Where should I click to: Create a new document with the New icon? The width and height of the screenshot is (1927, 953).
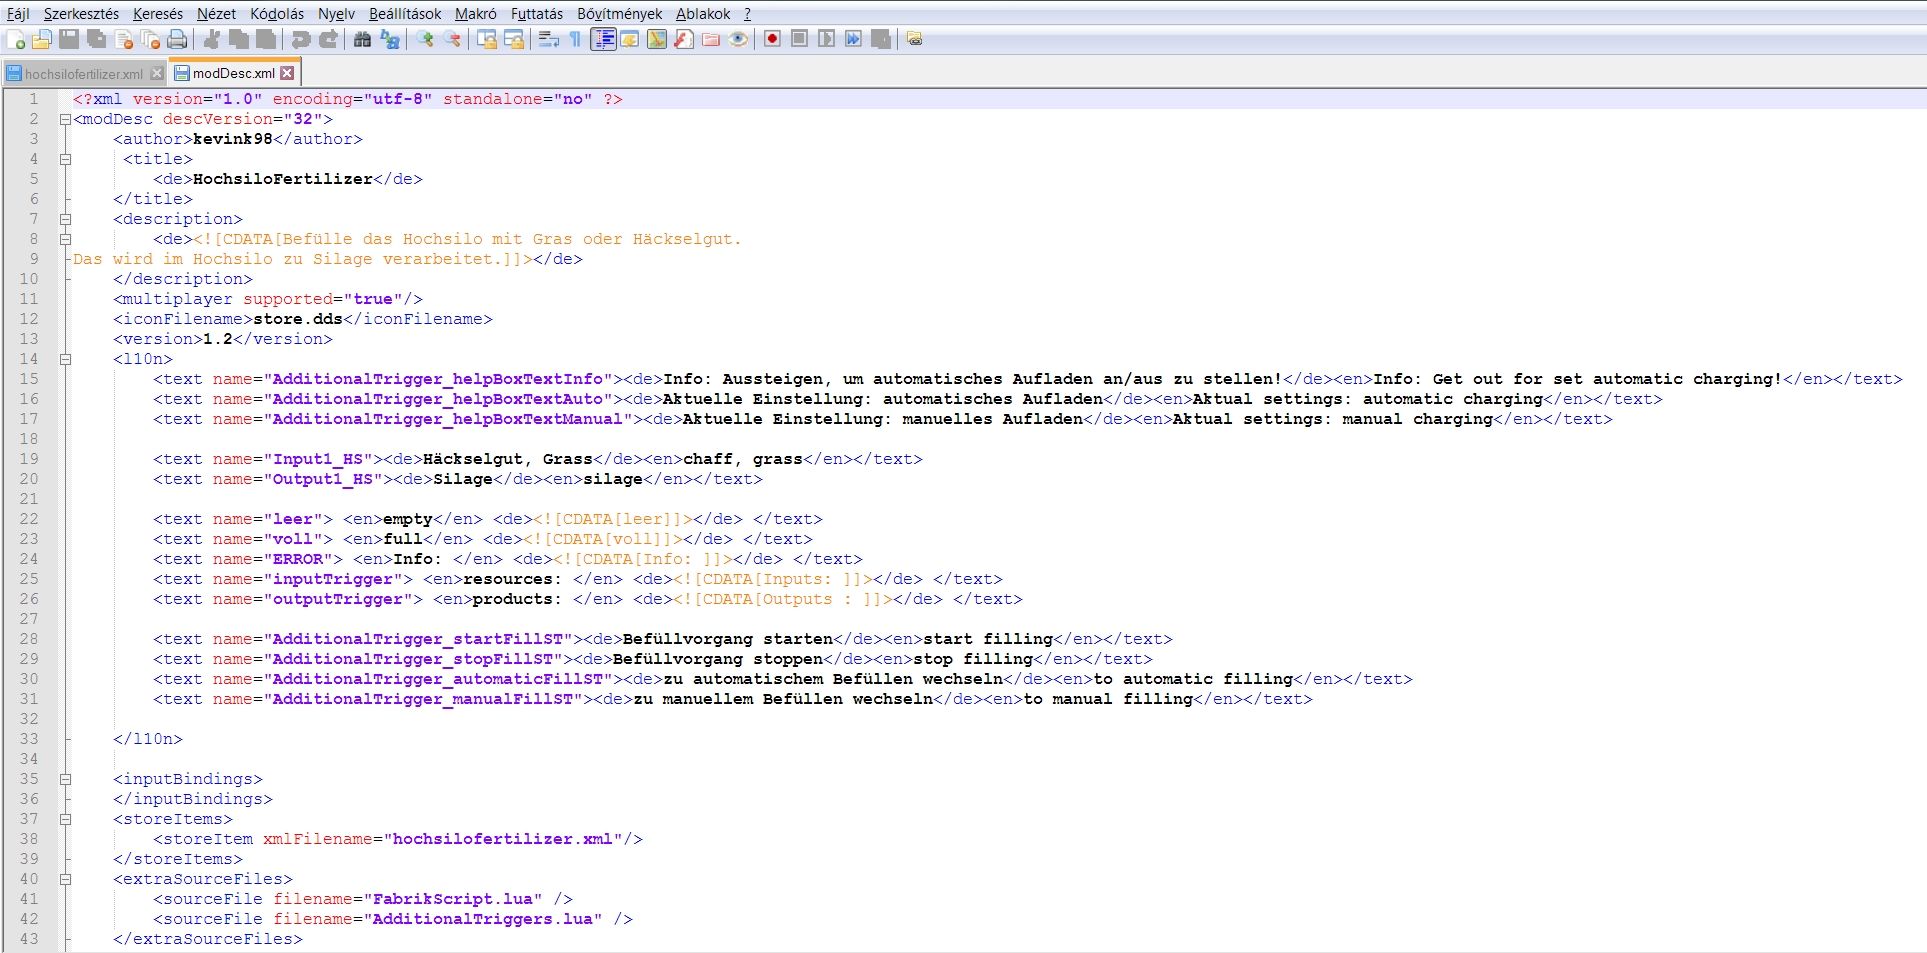[16, 39]
